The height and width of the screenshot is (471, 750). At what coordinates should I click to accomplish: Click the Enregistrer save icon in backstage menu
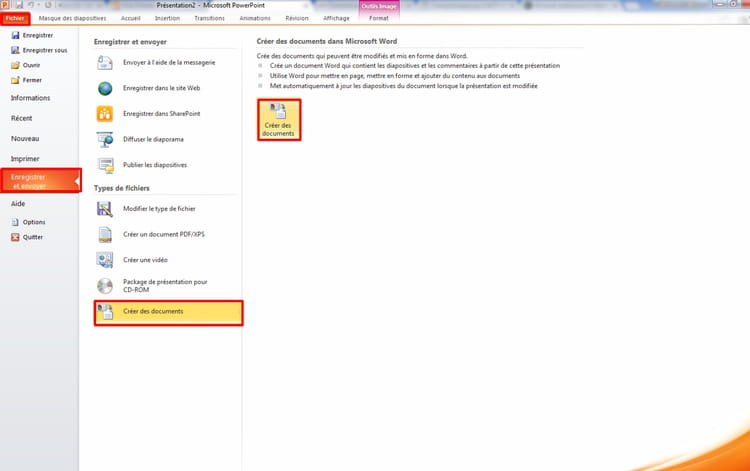tap(15, 35)
